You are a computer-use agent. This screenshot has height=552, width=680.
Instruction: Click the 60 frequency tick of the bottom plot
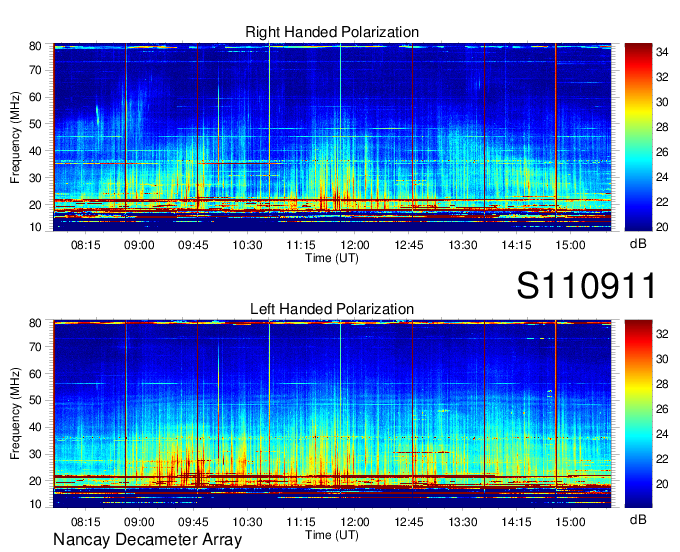(x=35, y=374)
